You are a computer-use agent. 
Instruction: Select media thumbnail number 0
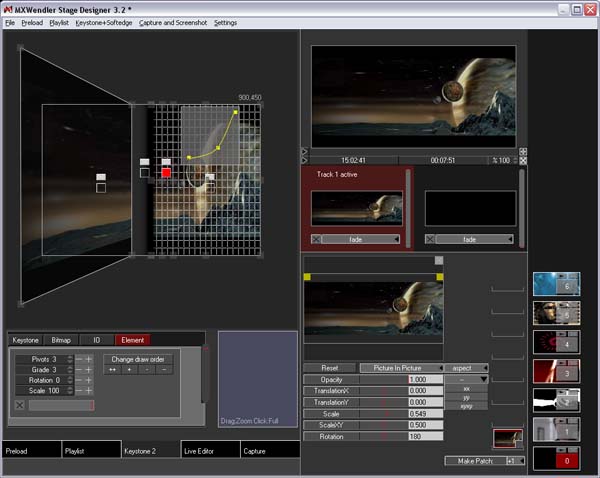click(x=556, y=458)
